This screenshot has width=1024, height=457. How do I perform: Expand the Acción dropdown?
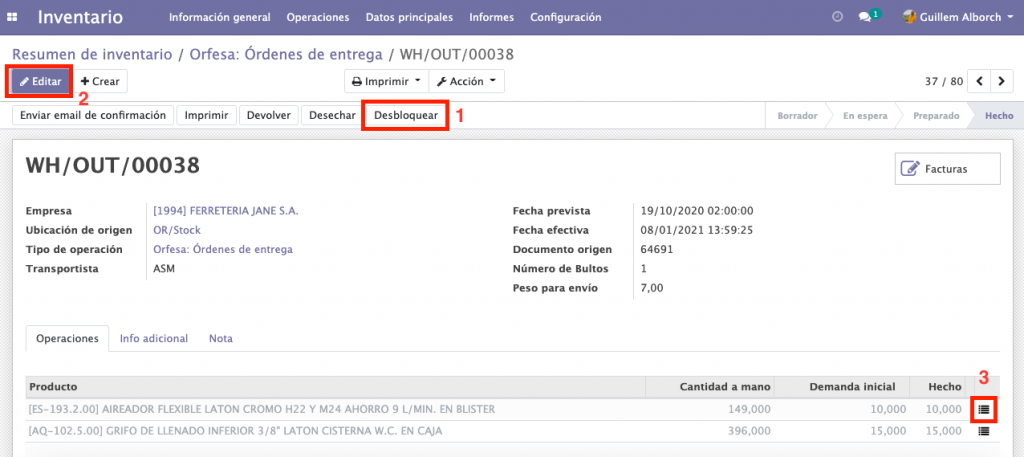467,81
